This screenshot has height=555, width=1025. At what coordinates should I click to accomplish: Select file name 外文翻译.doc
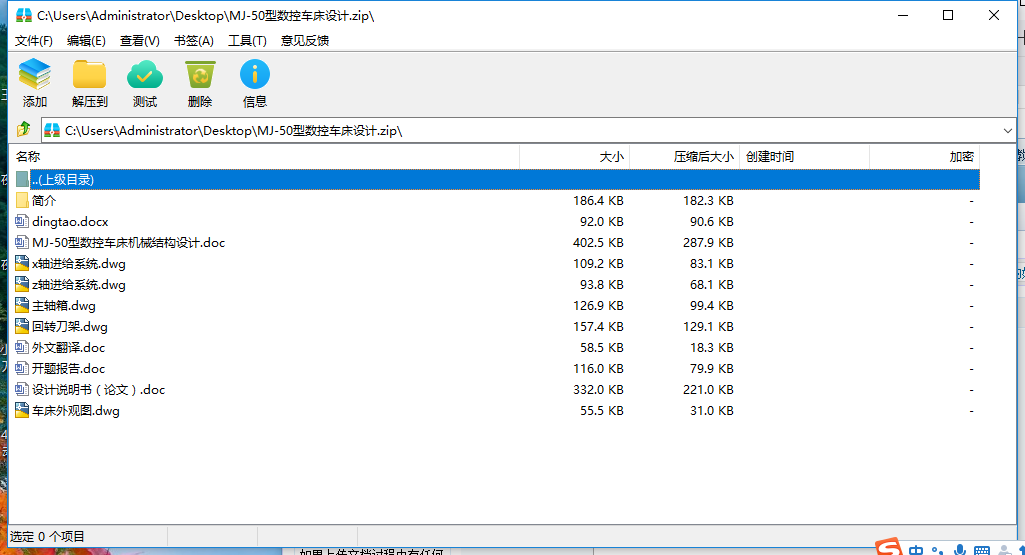click(x=68, y=347)
